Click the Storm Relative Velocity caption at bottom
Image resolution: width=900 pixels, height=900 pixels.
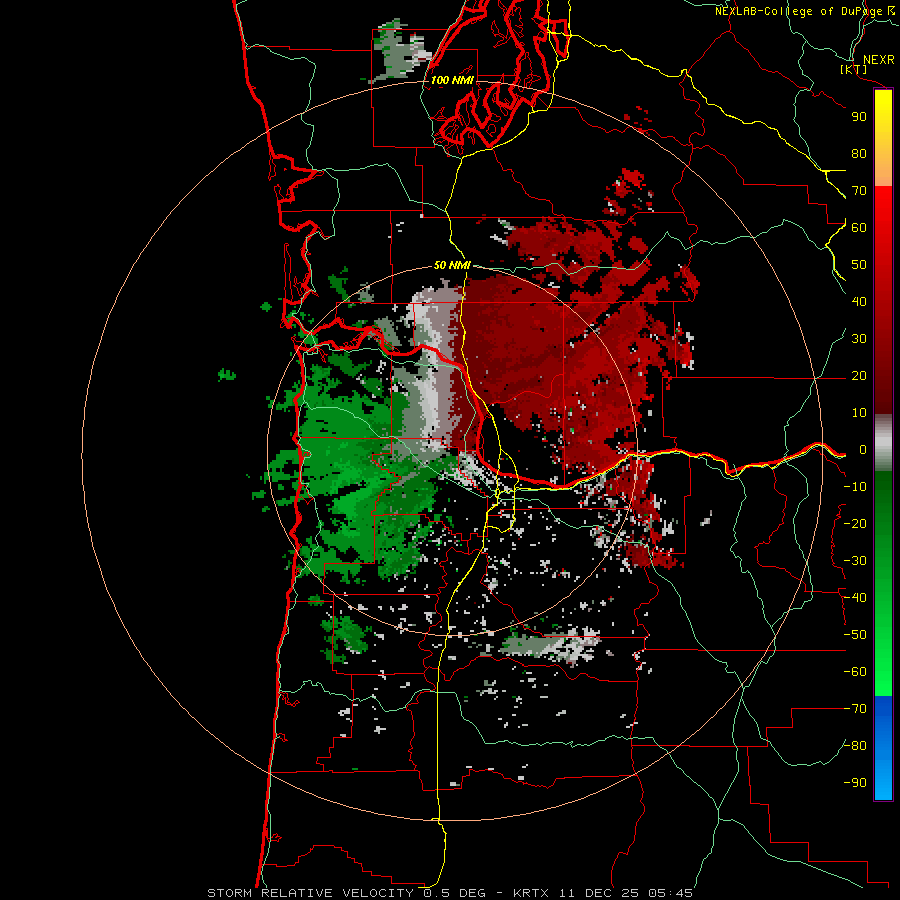pos(450,893)
